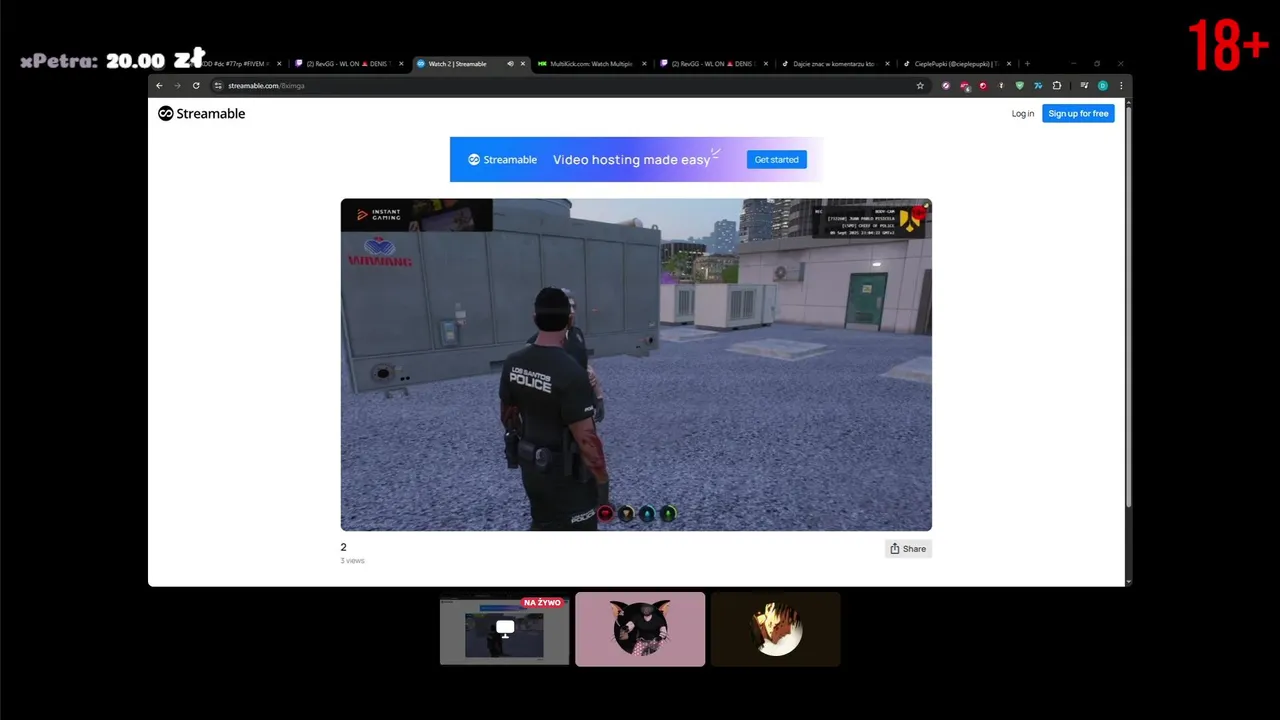The height and width of the screenshot is (720, 1280).
Task: Open the media control music-note icon
Action: coord(1084,86)
